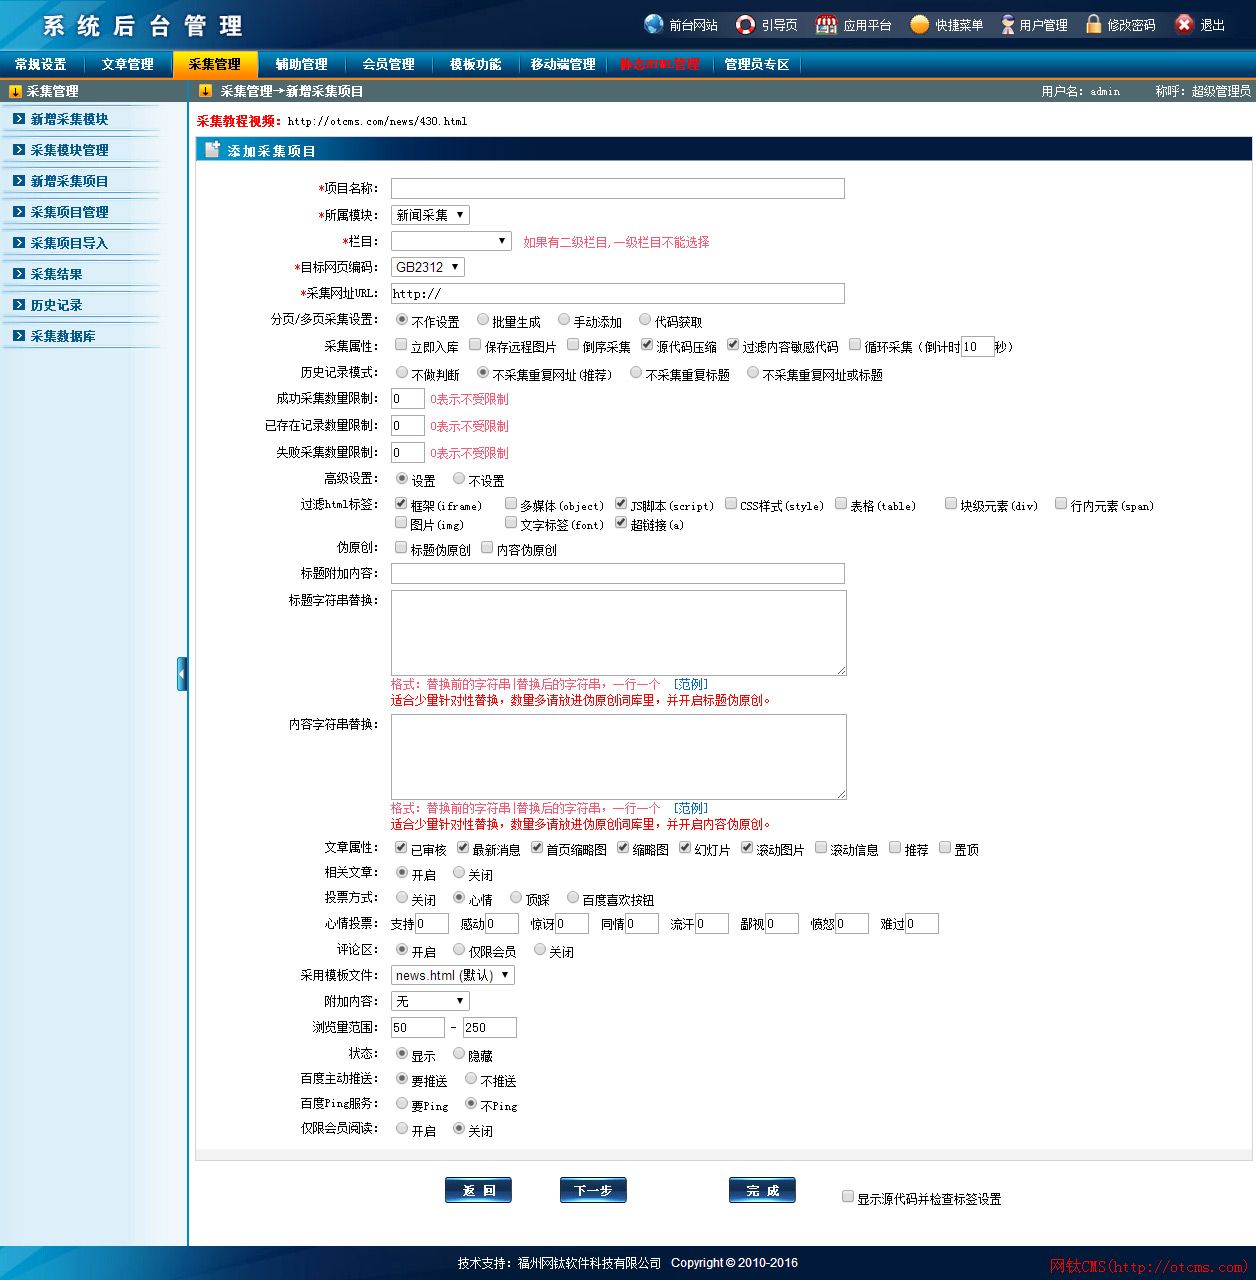The image size is (1256, 1280).
Task: Open the 所属模块 dropdown
Action: click(430, 215)
